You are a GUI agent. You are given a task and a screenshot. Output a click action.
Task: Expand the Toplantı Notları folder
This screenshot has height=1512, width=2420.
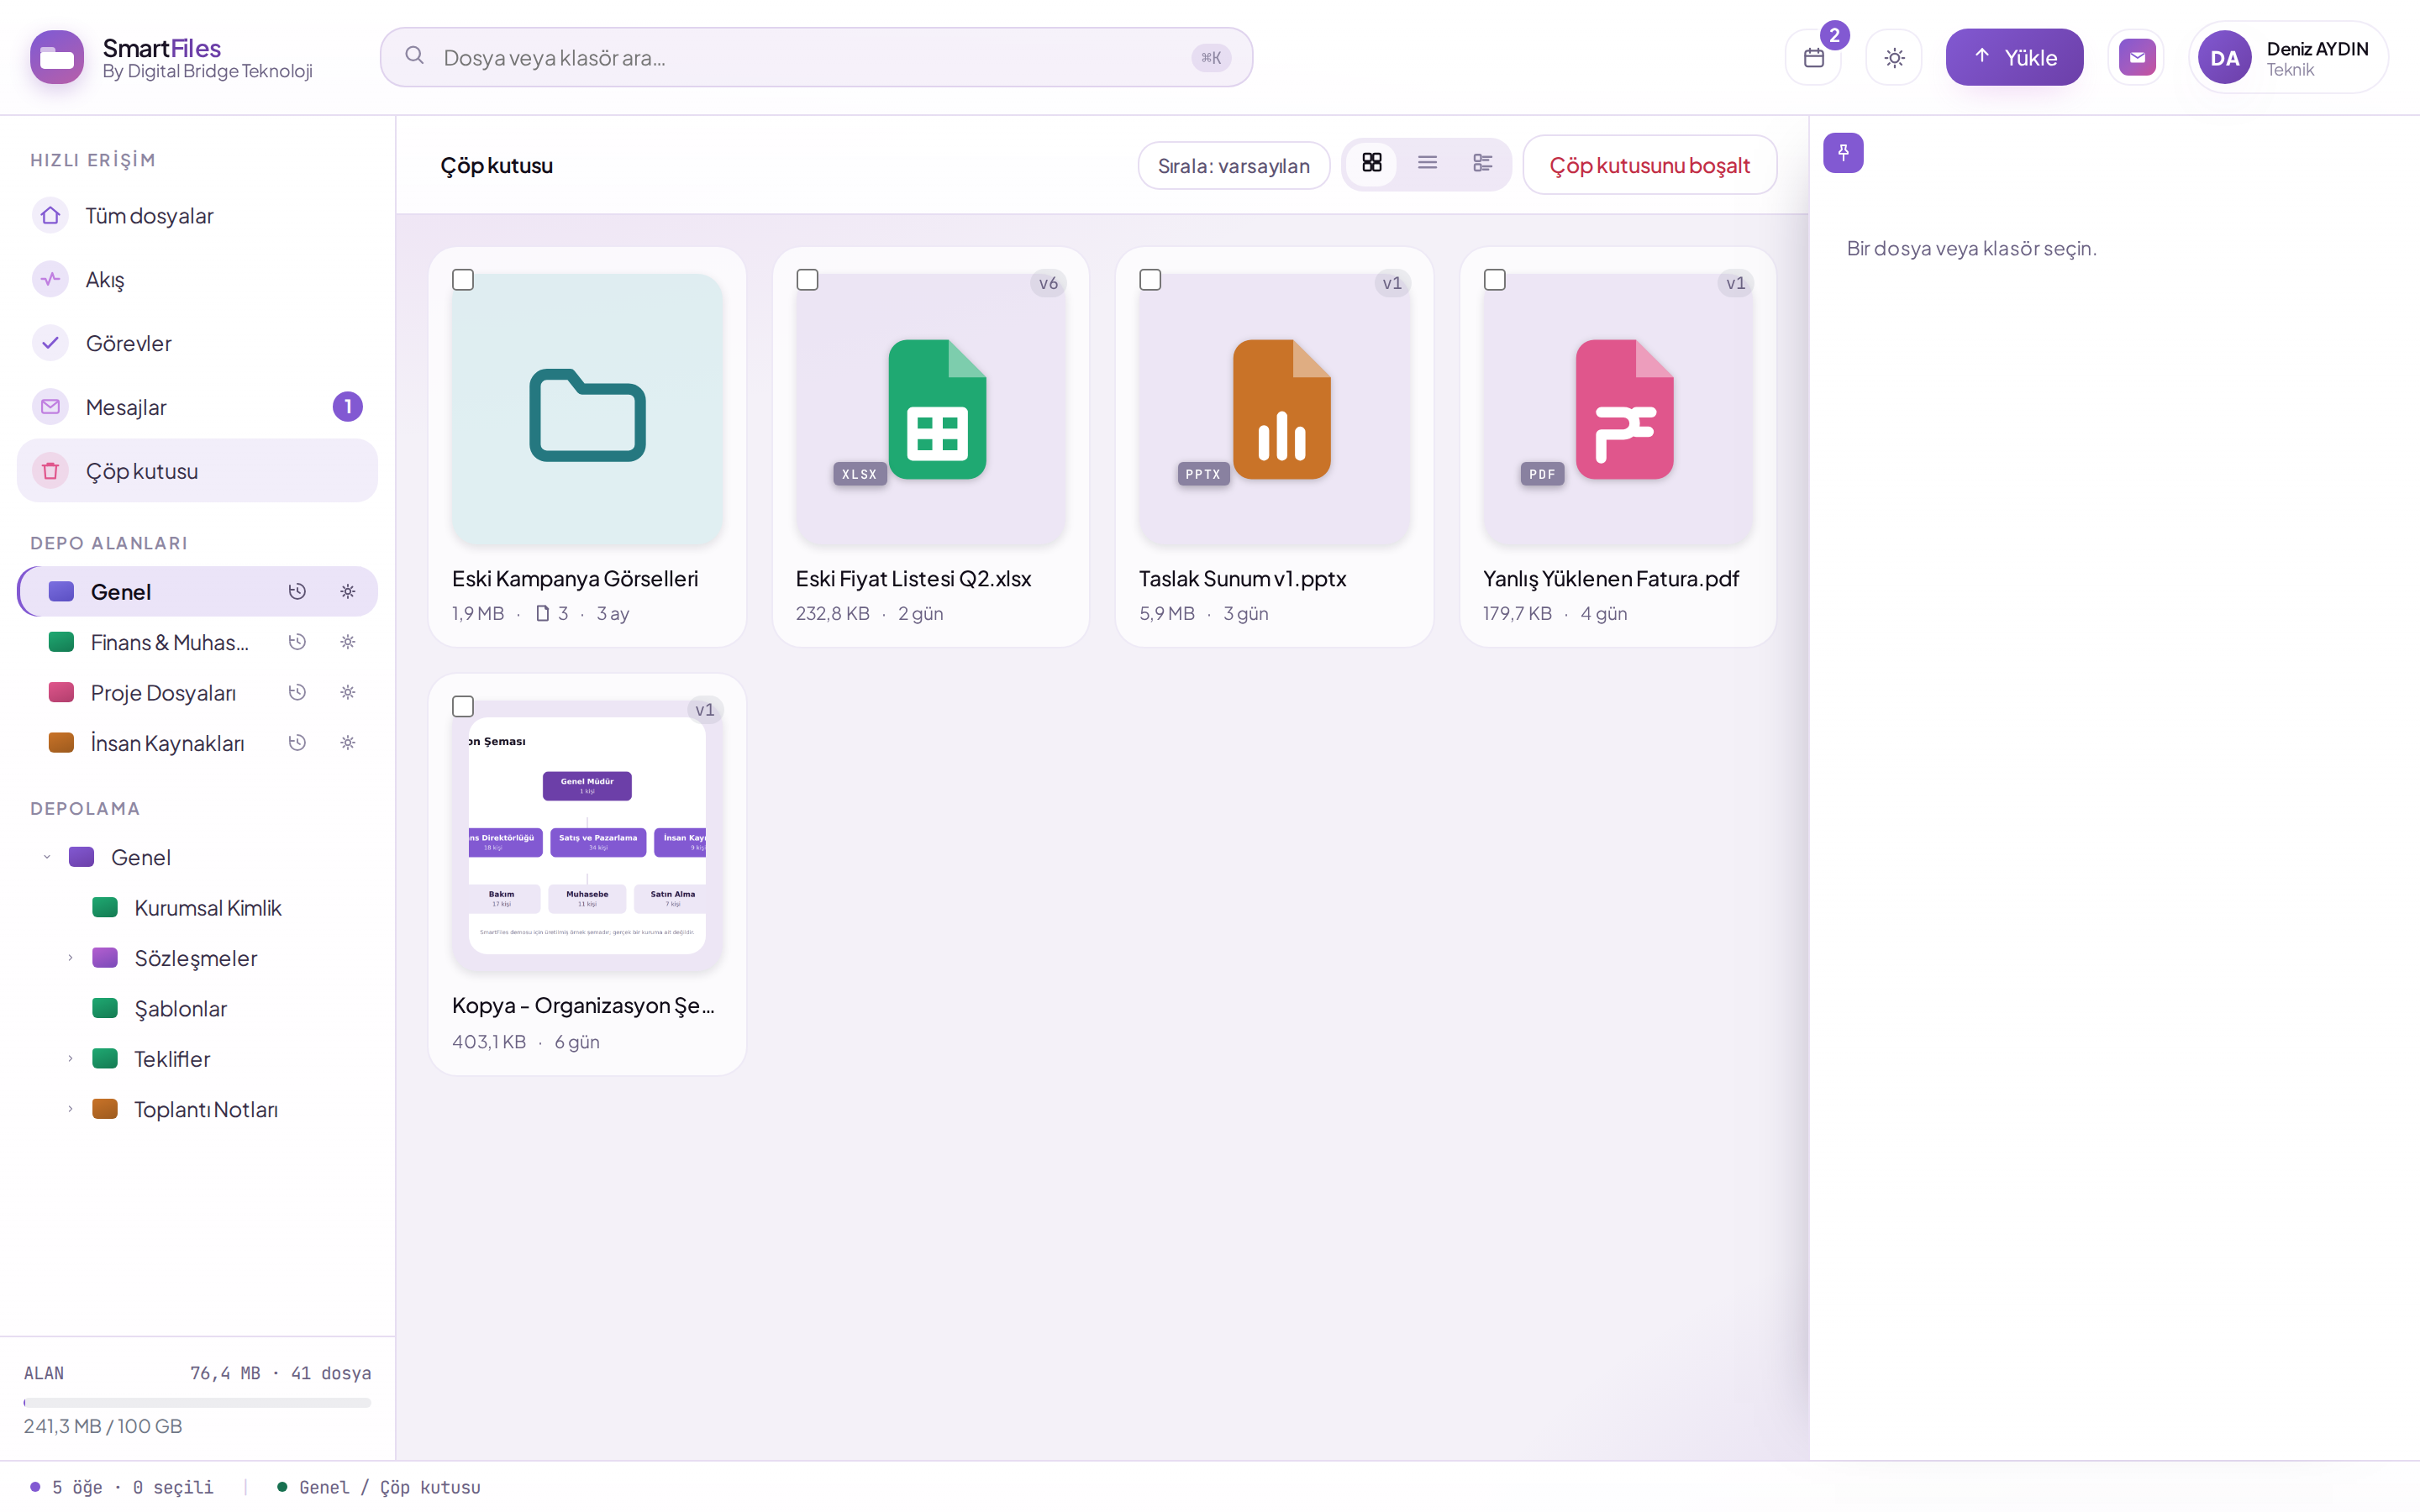coord(70,1109)
